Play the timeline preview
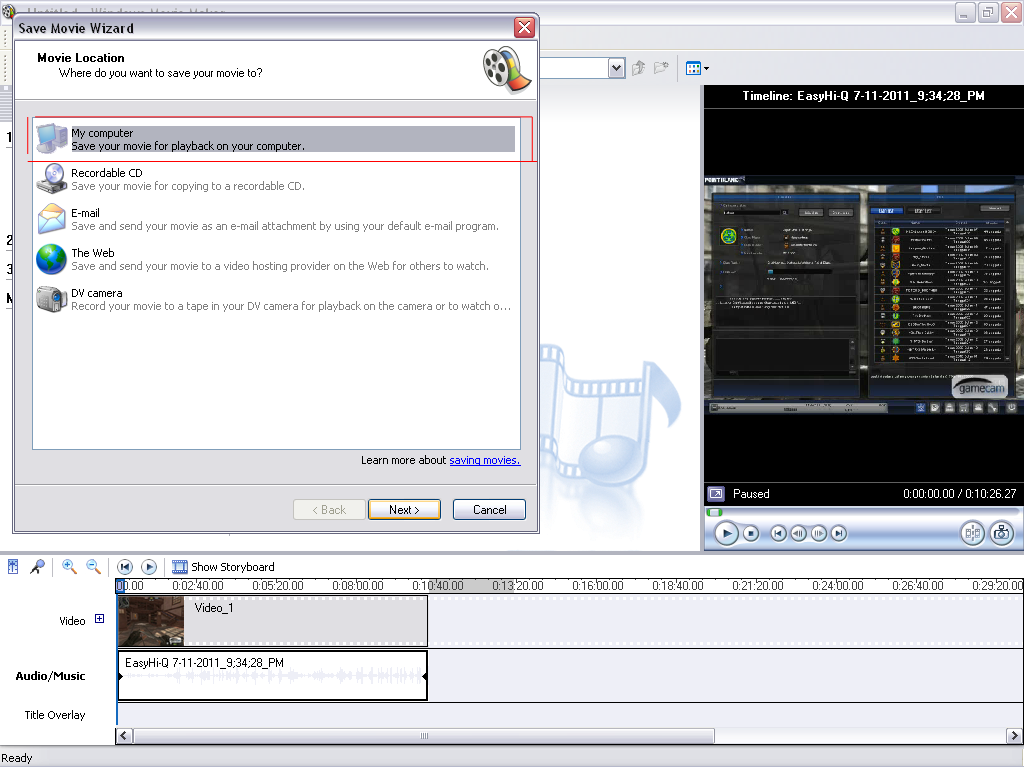Screen dimensions: 1024x768 coord(726,534)
